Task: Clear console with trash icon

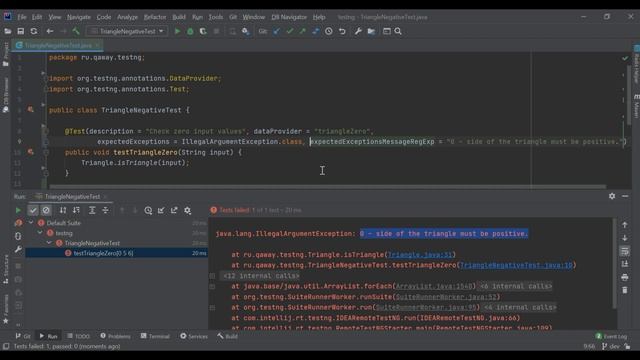Action: point(624,290)
